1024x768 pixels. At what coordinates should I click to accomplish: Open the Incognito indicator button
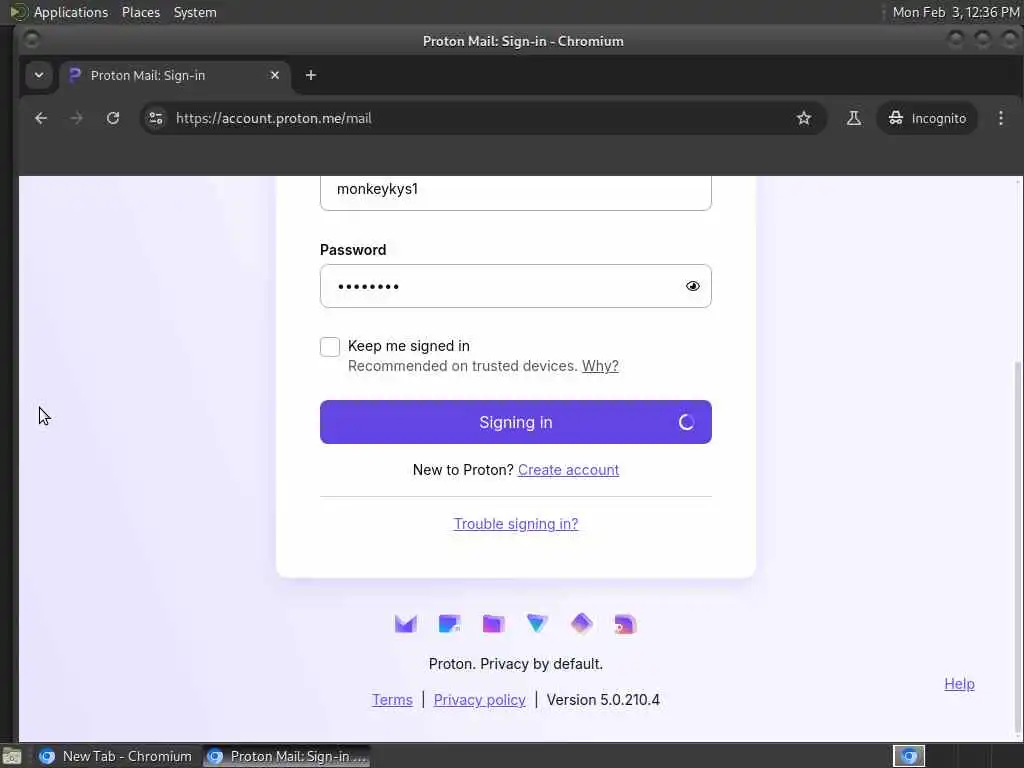[x=927, y=118]
